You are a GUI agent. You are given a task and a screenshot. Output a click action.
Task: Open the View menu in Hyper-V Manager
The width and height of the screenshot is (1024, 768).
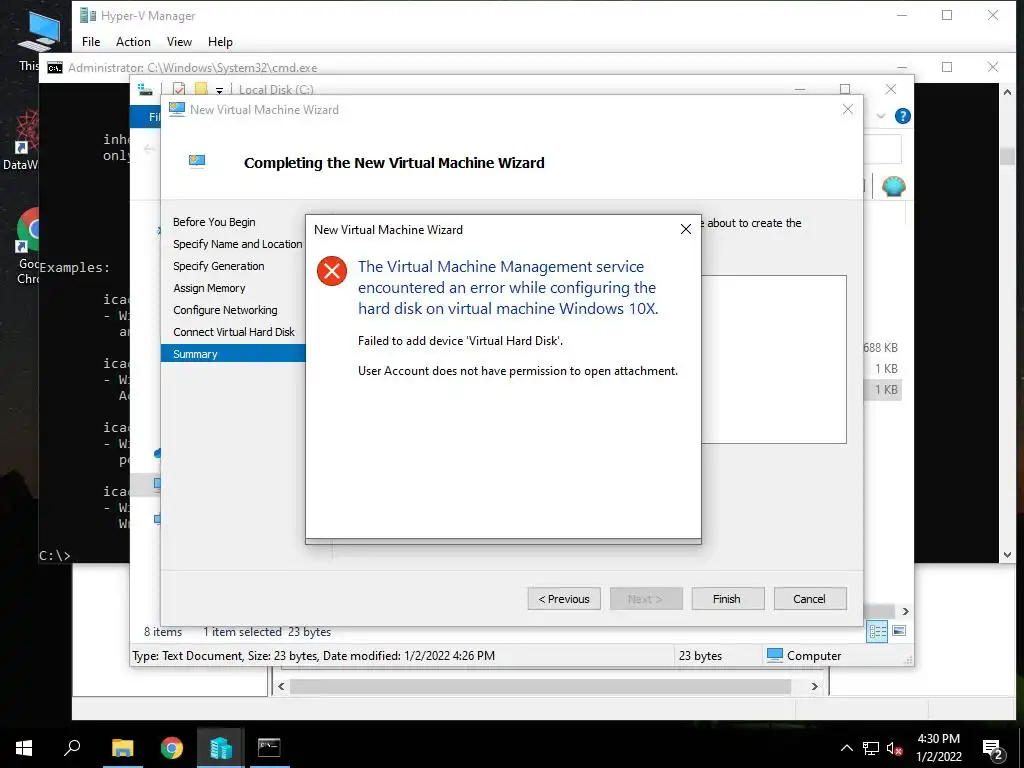click(x=179, y=42)
